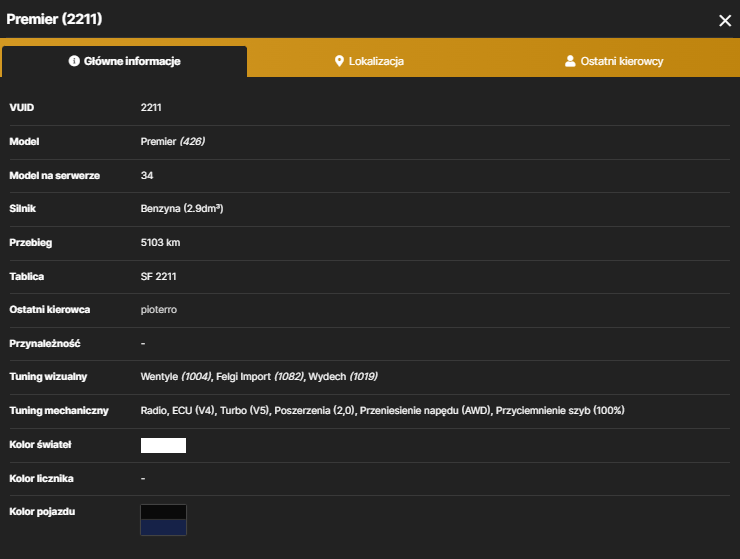Select the model value Premier (426)
Screen dimensions: 740x559
(x=173, y=142)
